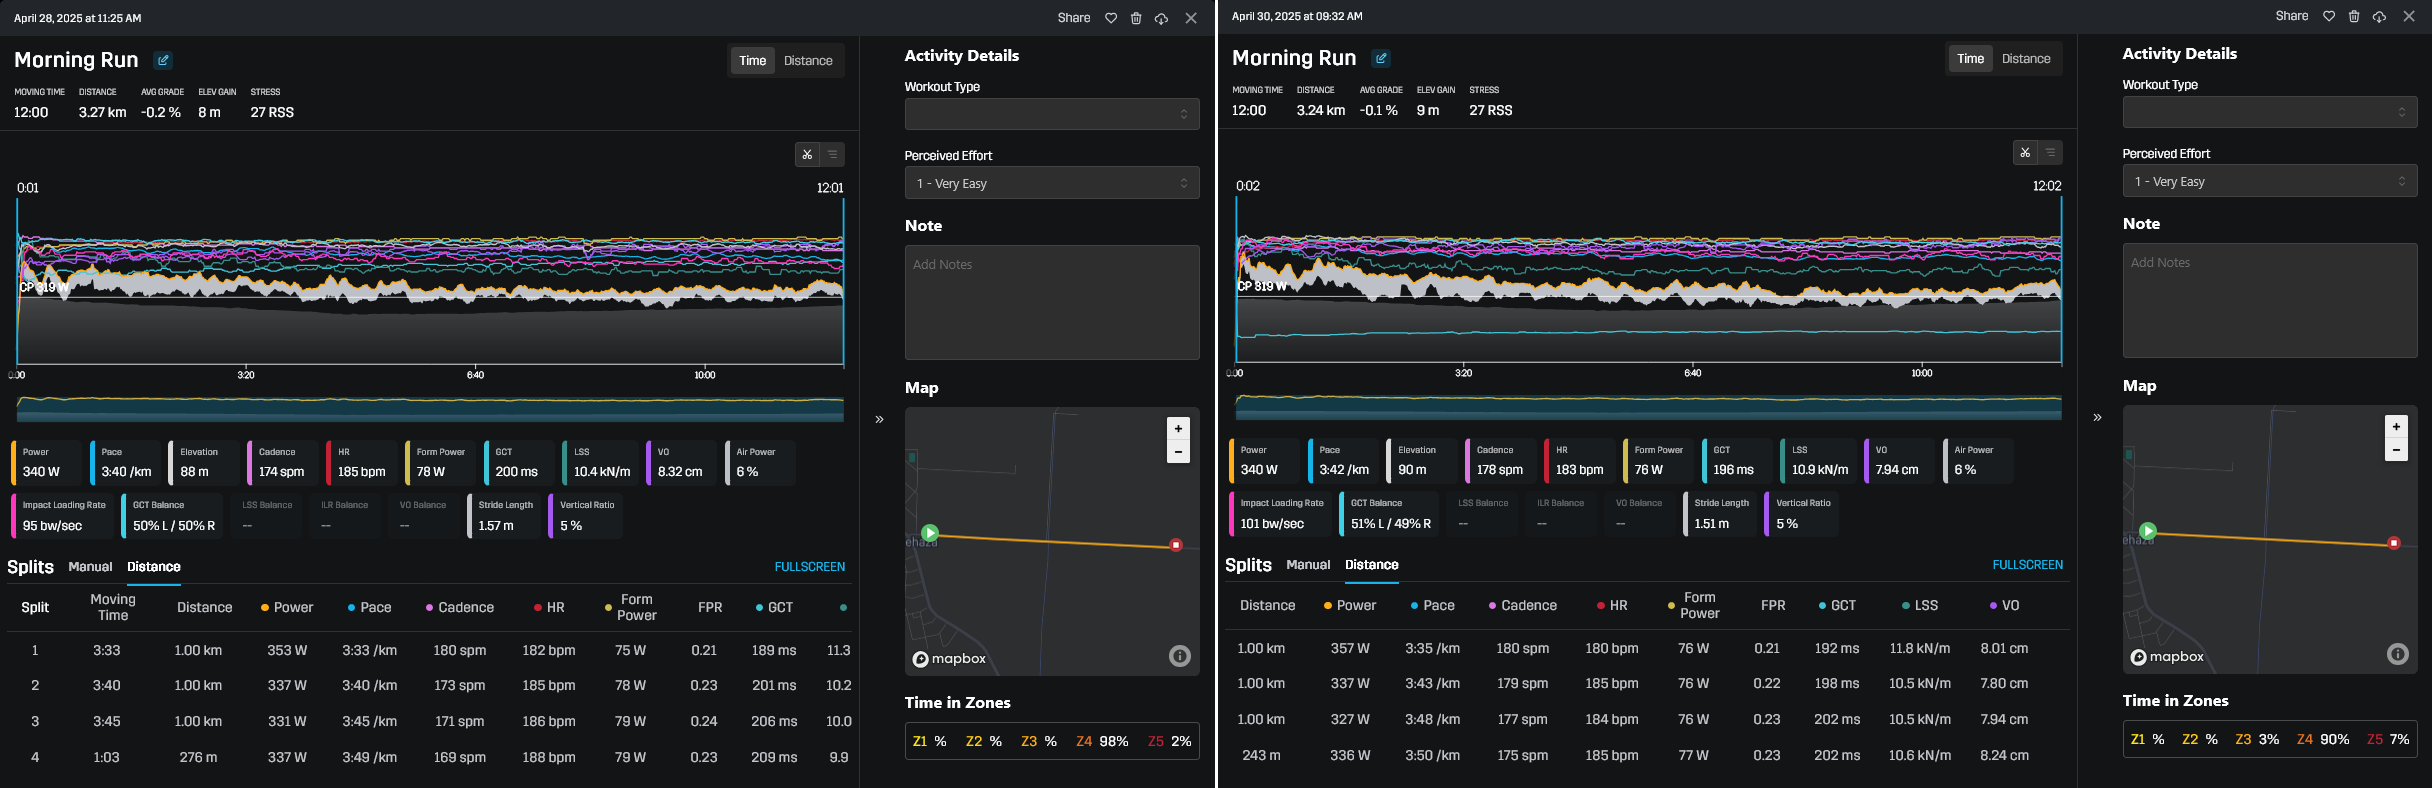Image resolution: width=2432 pixels, height=788 pixels.
Task: Select Manual splits tab in the April 30 window
Action: point(1308,565)
